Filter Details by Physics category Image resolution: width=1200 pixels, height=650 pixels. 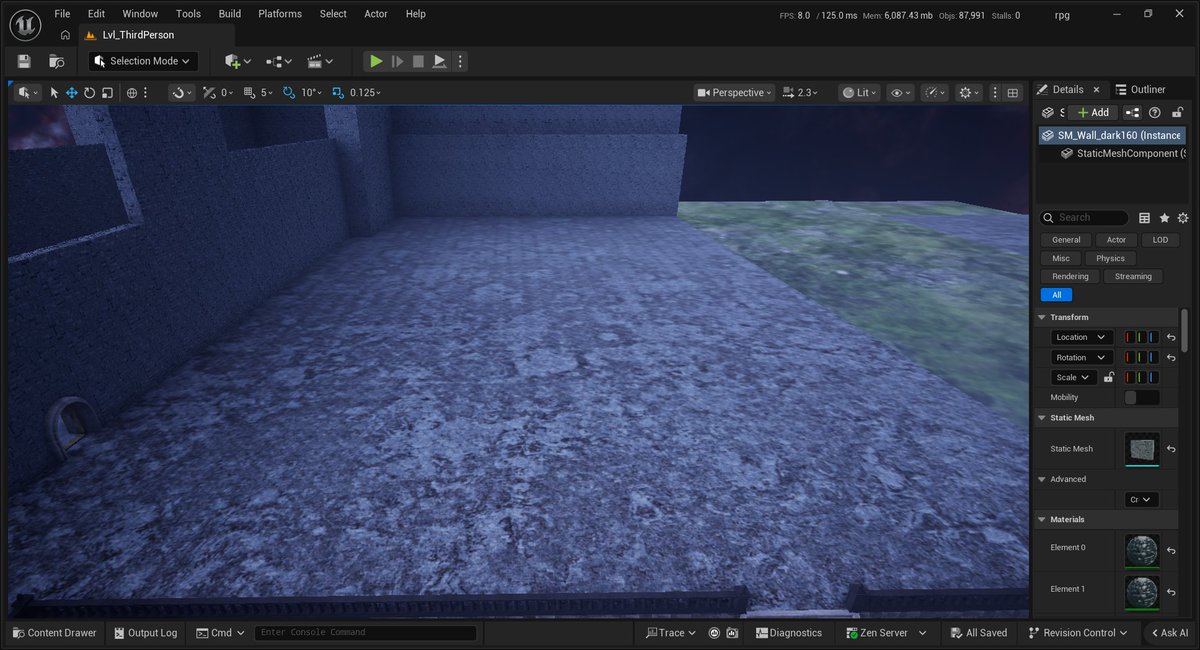point(1110,258)
